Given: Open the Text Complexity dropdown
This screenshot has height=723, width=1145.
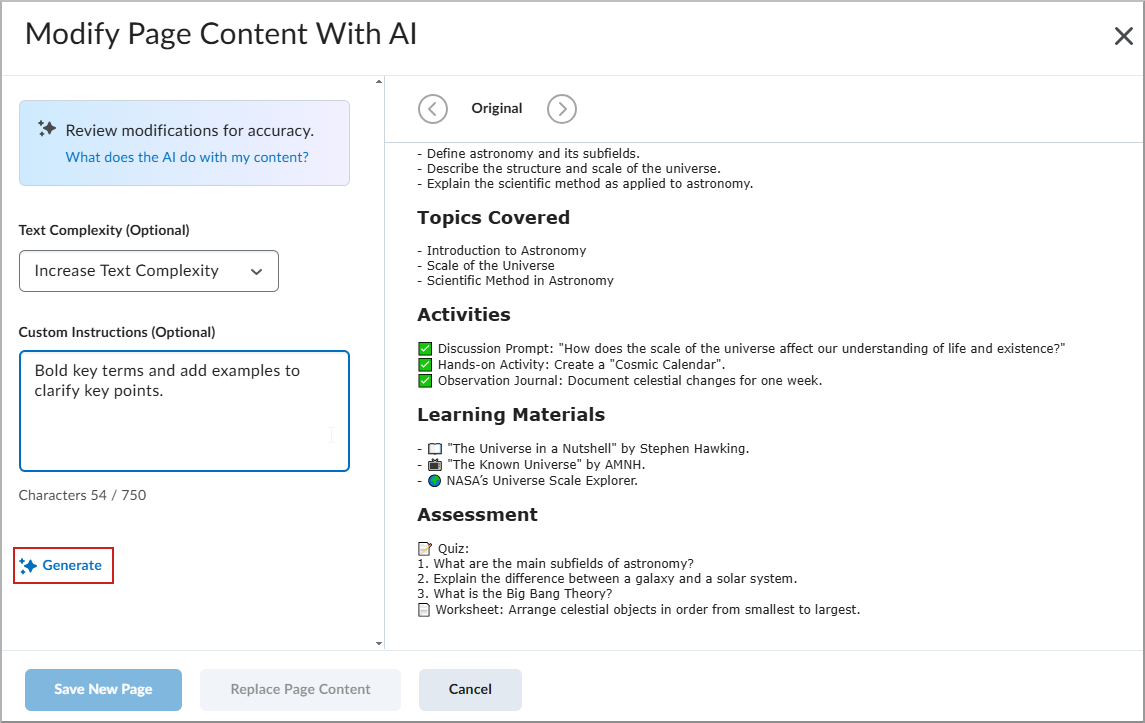Looking at the screenshot, I should (148, 270).
